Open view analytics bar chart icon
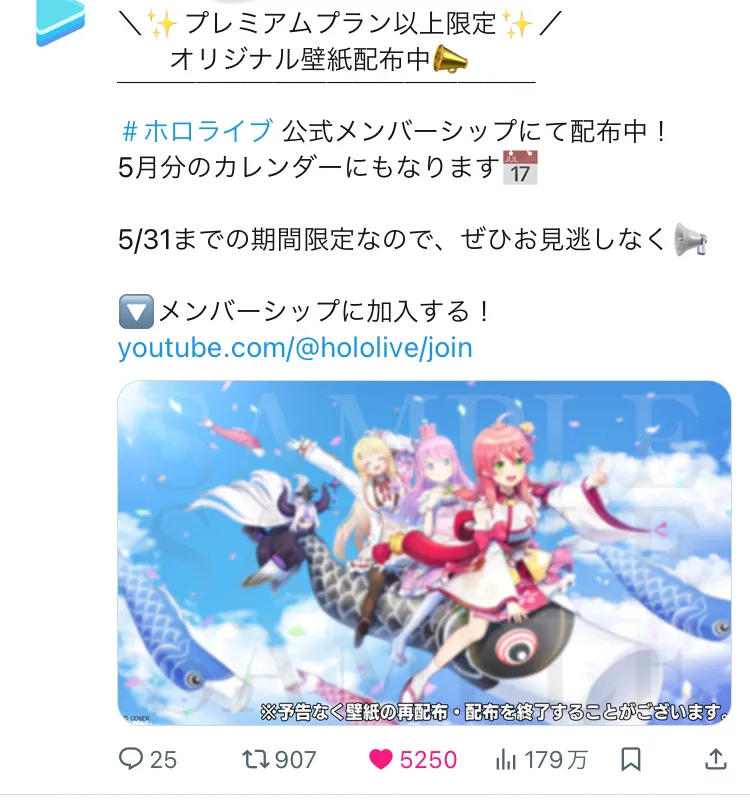 click(505, 759)
